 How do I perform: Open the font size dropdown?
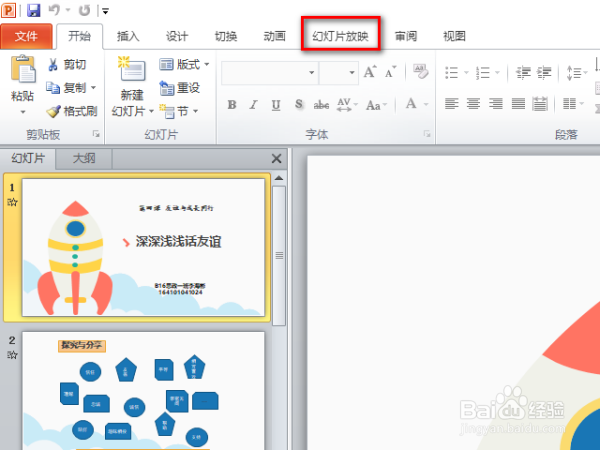pyautogui.click(x=352, y=72)
